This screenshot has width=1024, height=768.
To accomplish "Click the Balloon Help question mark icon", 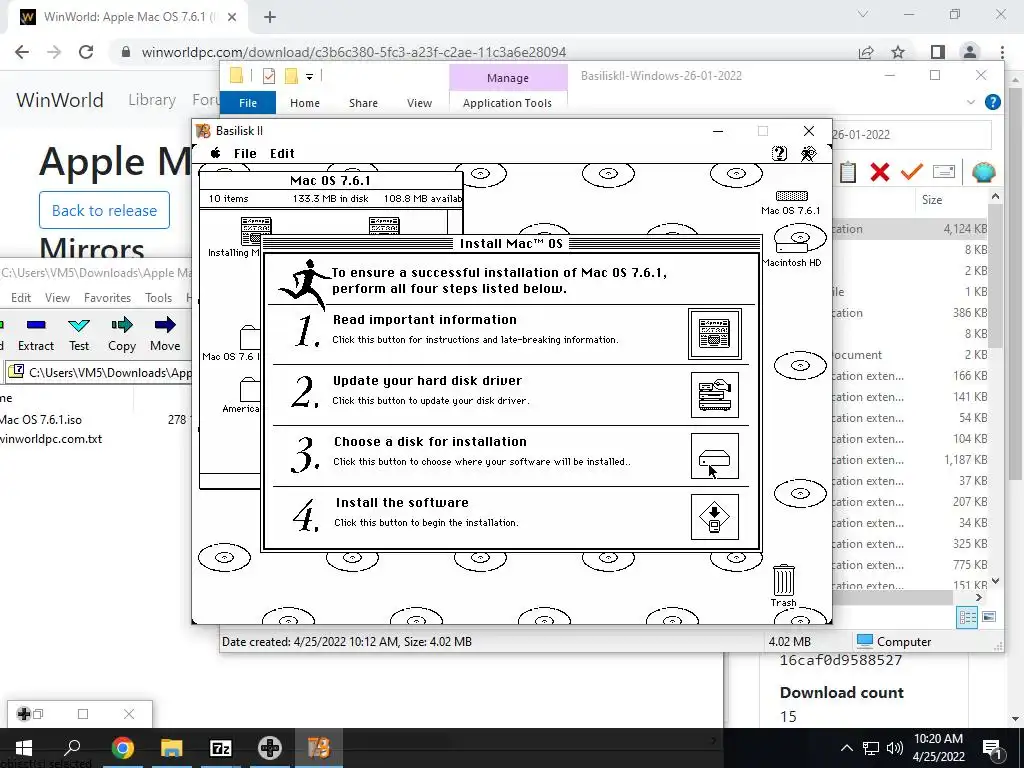I will point(779,153).
